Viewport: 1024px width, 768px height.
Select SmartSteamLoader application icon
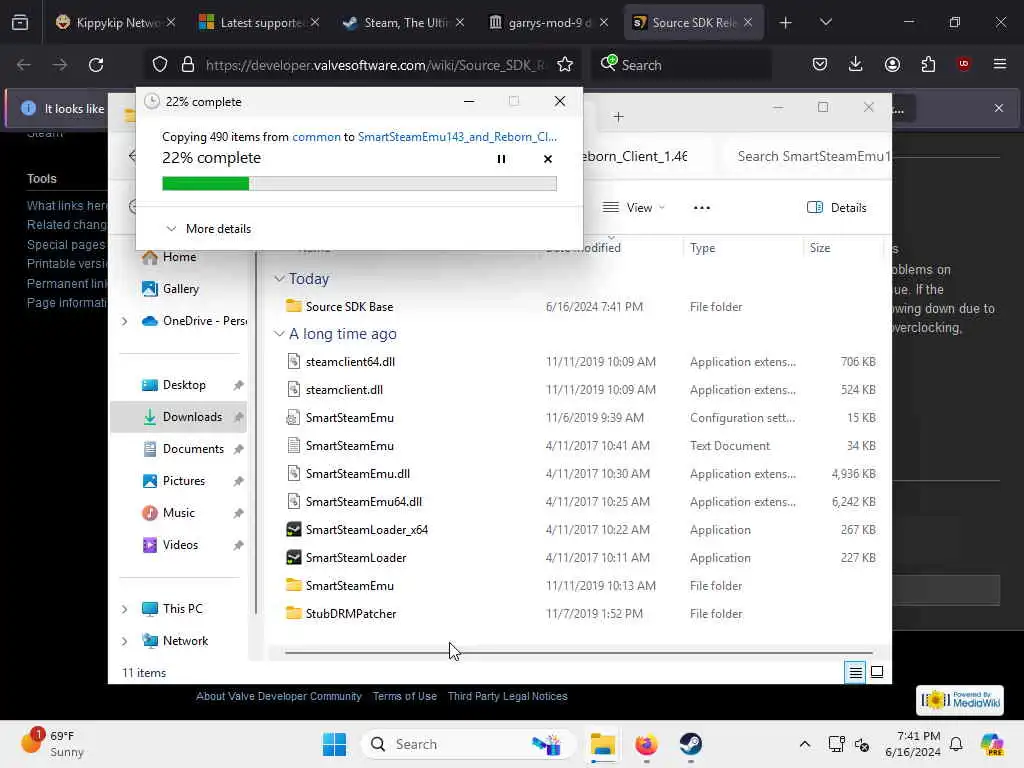(x=294, y=558)
